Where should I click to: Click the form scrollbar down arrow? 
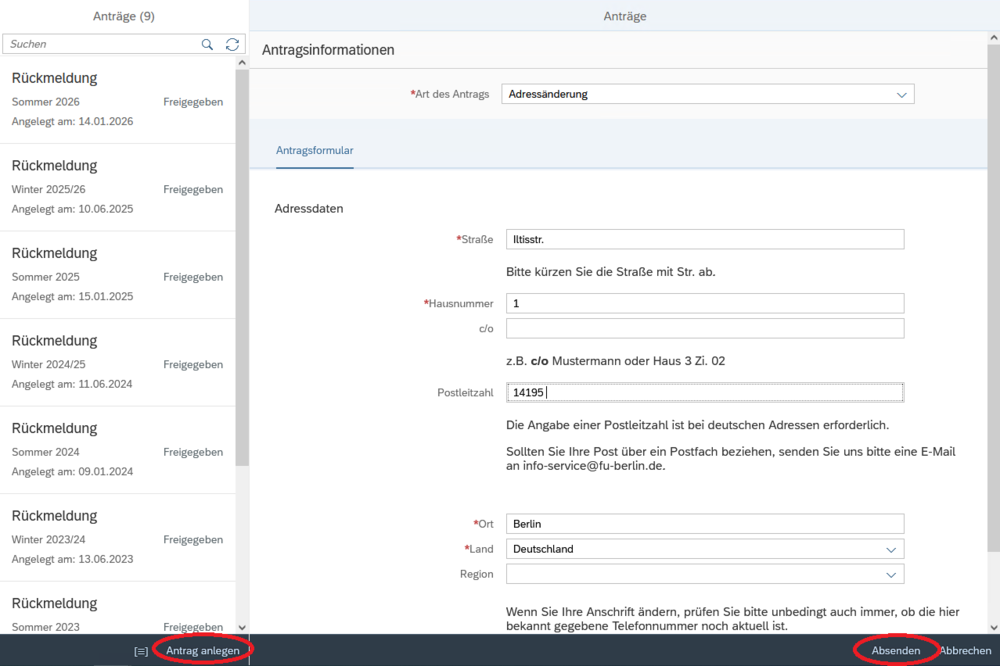(x=994, y=628)
